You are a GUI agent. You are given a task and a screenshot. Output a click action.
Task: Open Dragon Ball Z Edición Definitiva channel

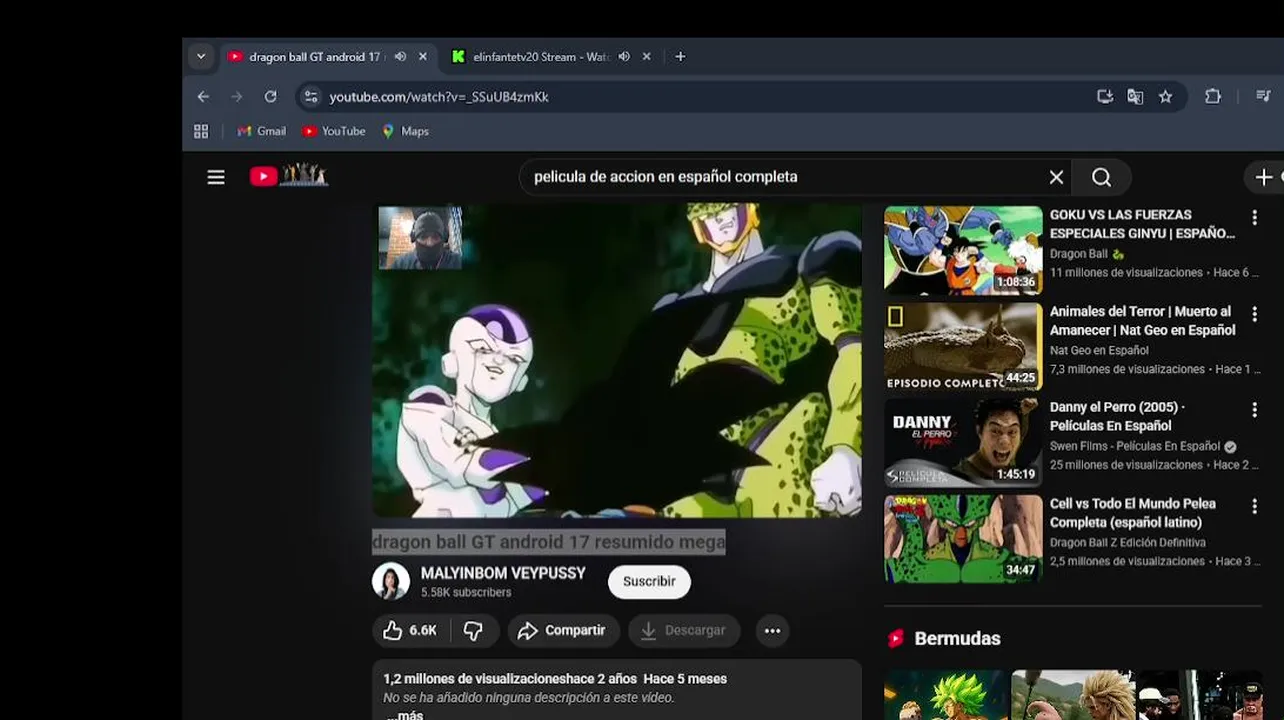pos(1127,542)
